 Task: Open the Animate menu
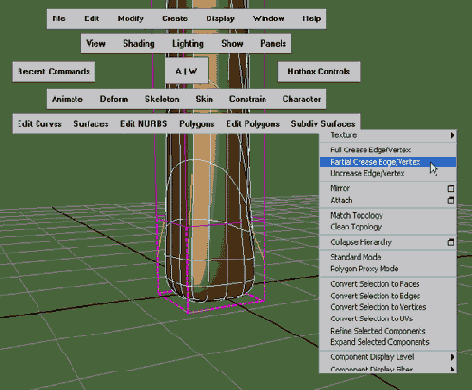pyautogui.click(x=67, y=99)
